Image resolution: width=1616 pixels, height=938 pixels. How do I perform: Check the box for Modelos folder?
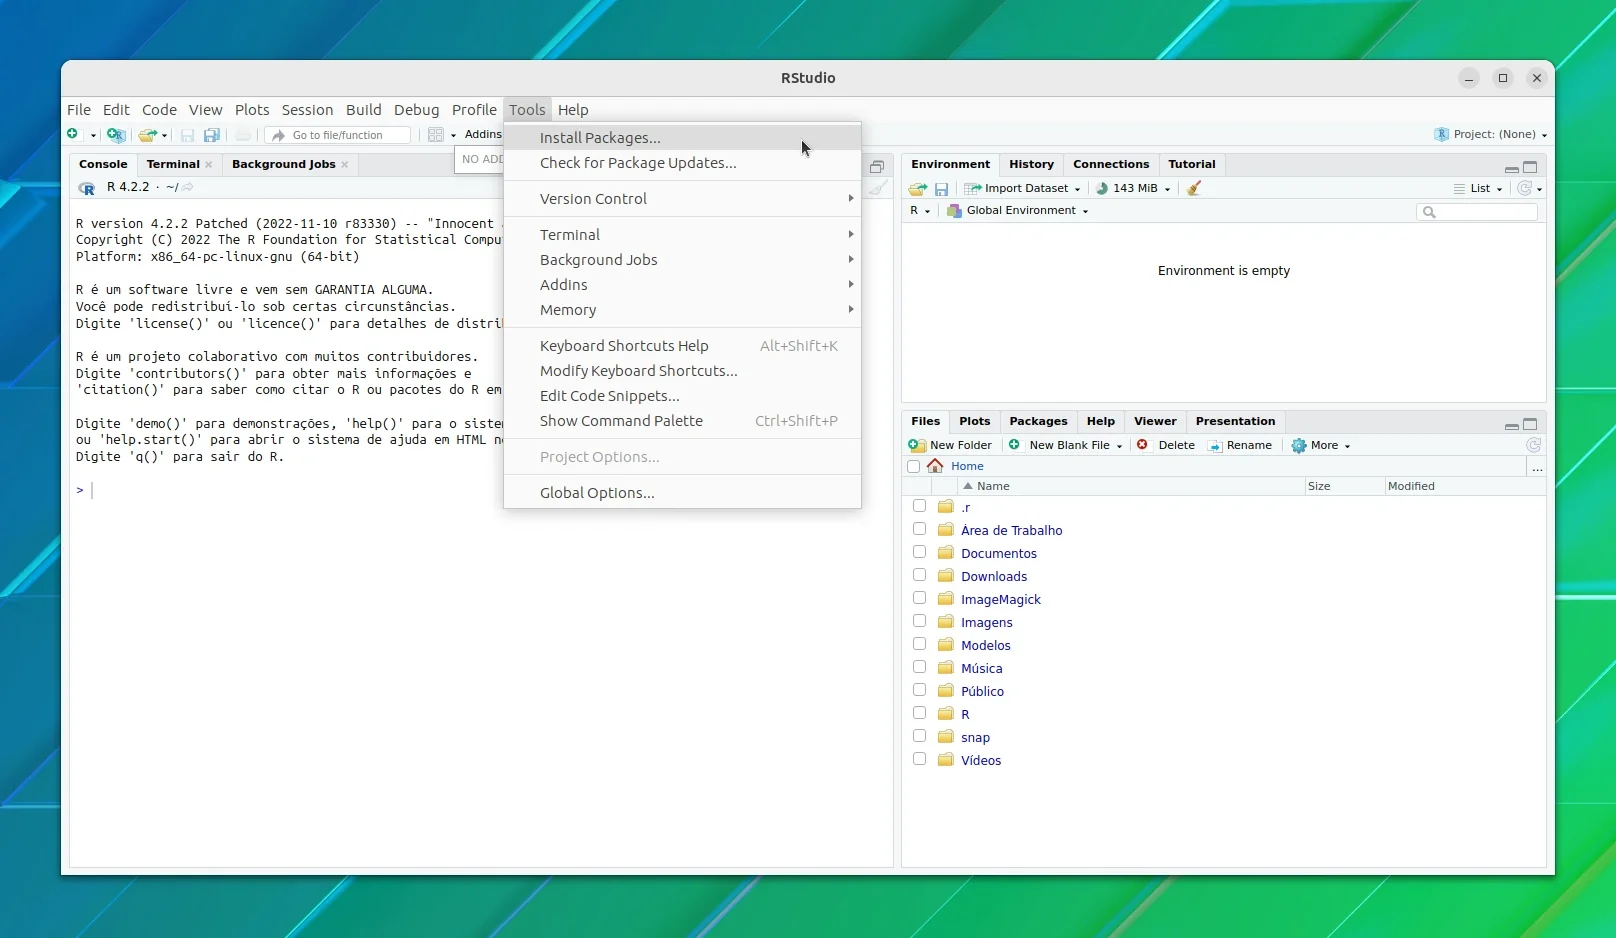[919, 644]
